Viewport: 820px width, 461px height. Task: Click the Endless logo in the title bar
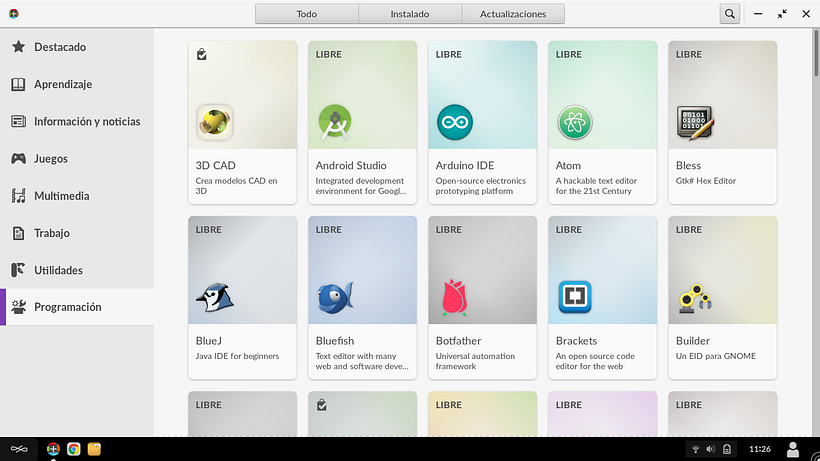(14, 14)
